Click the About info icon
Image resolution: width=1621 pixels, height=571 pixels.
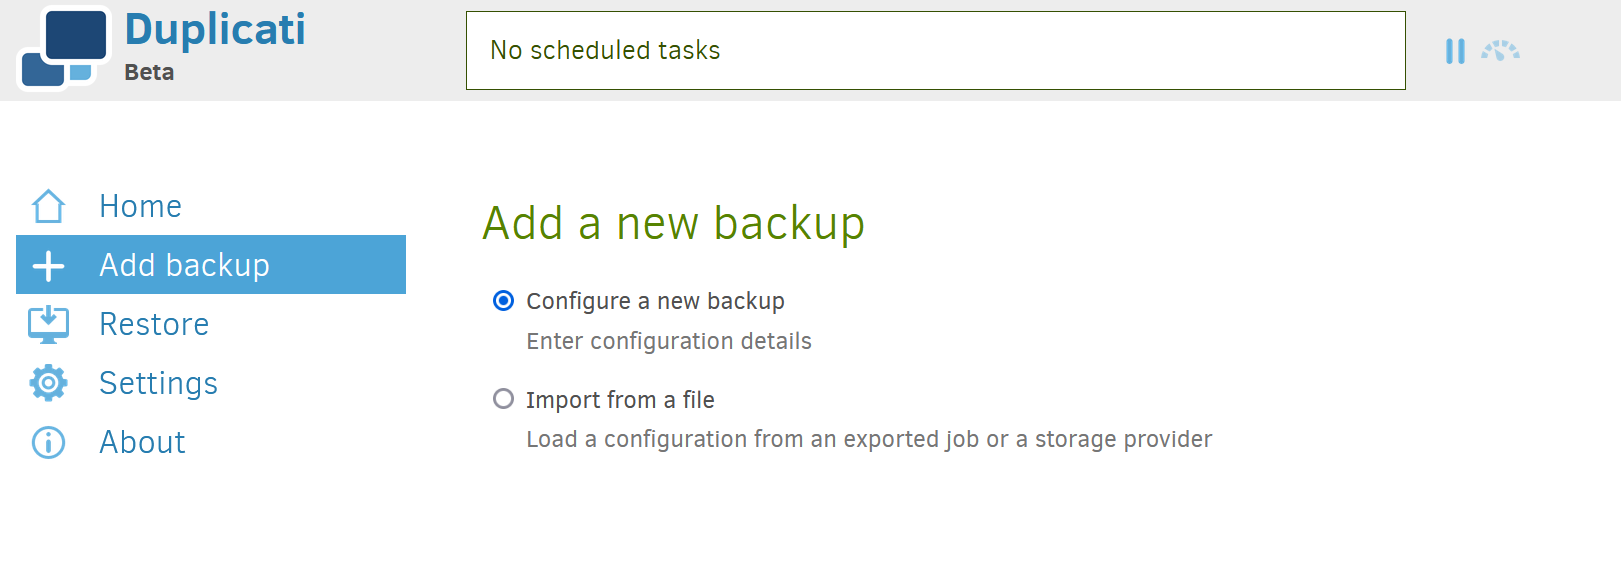pos(48,442)
